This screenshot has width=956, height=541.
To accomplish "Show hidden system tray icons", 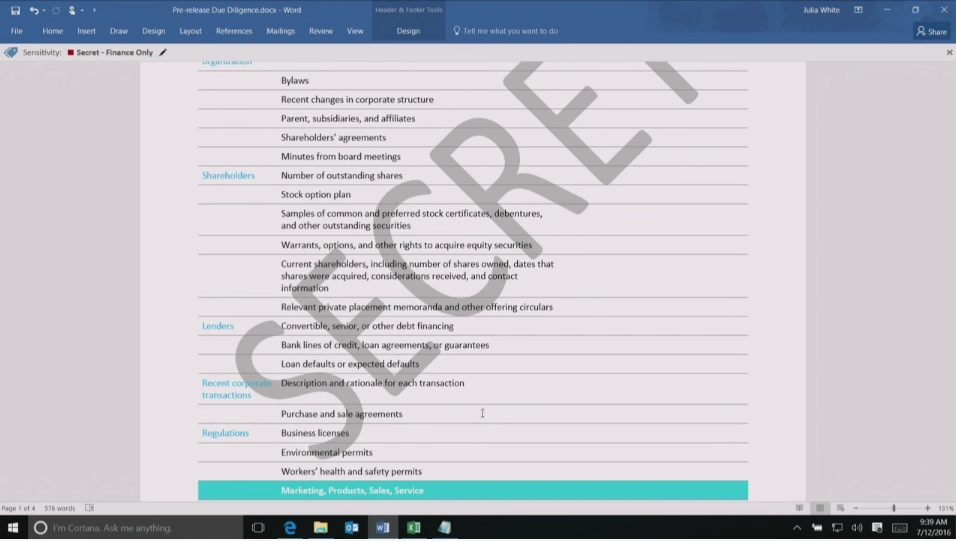I will [797, 527].
